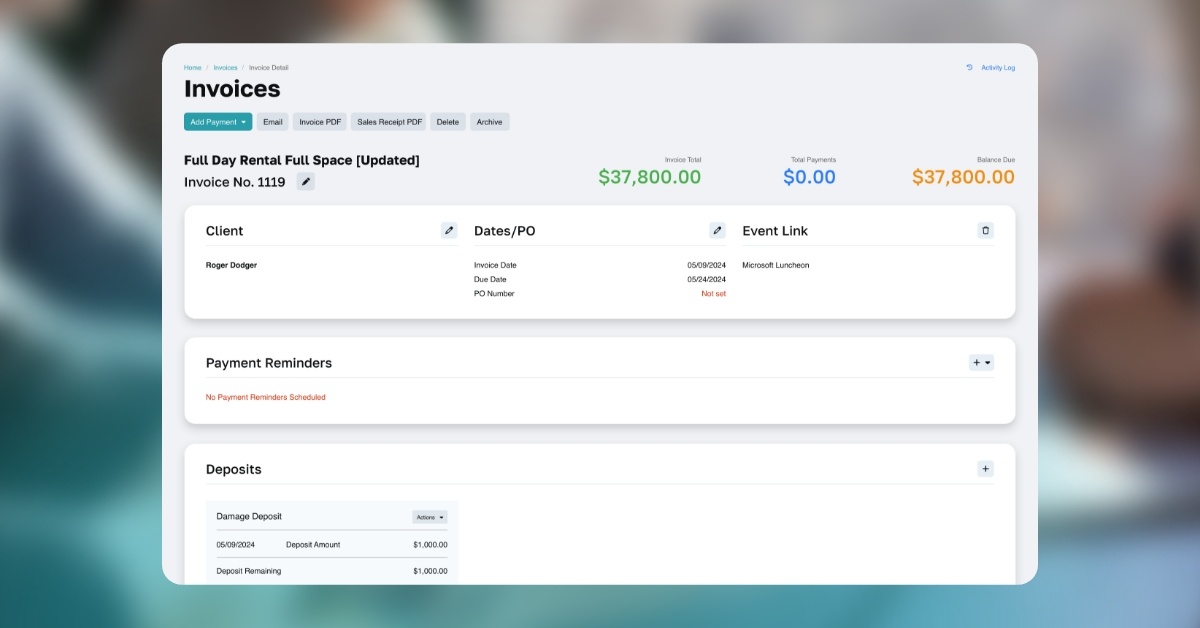This screenshot has width=1200, height=628.
Task: Click the PO Number 'Not set' value
Action: [714, 294]
